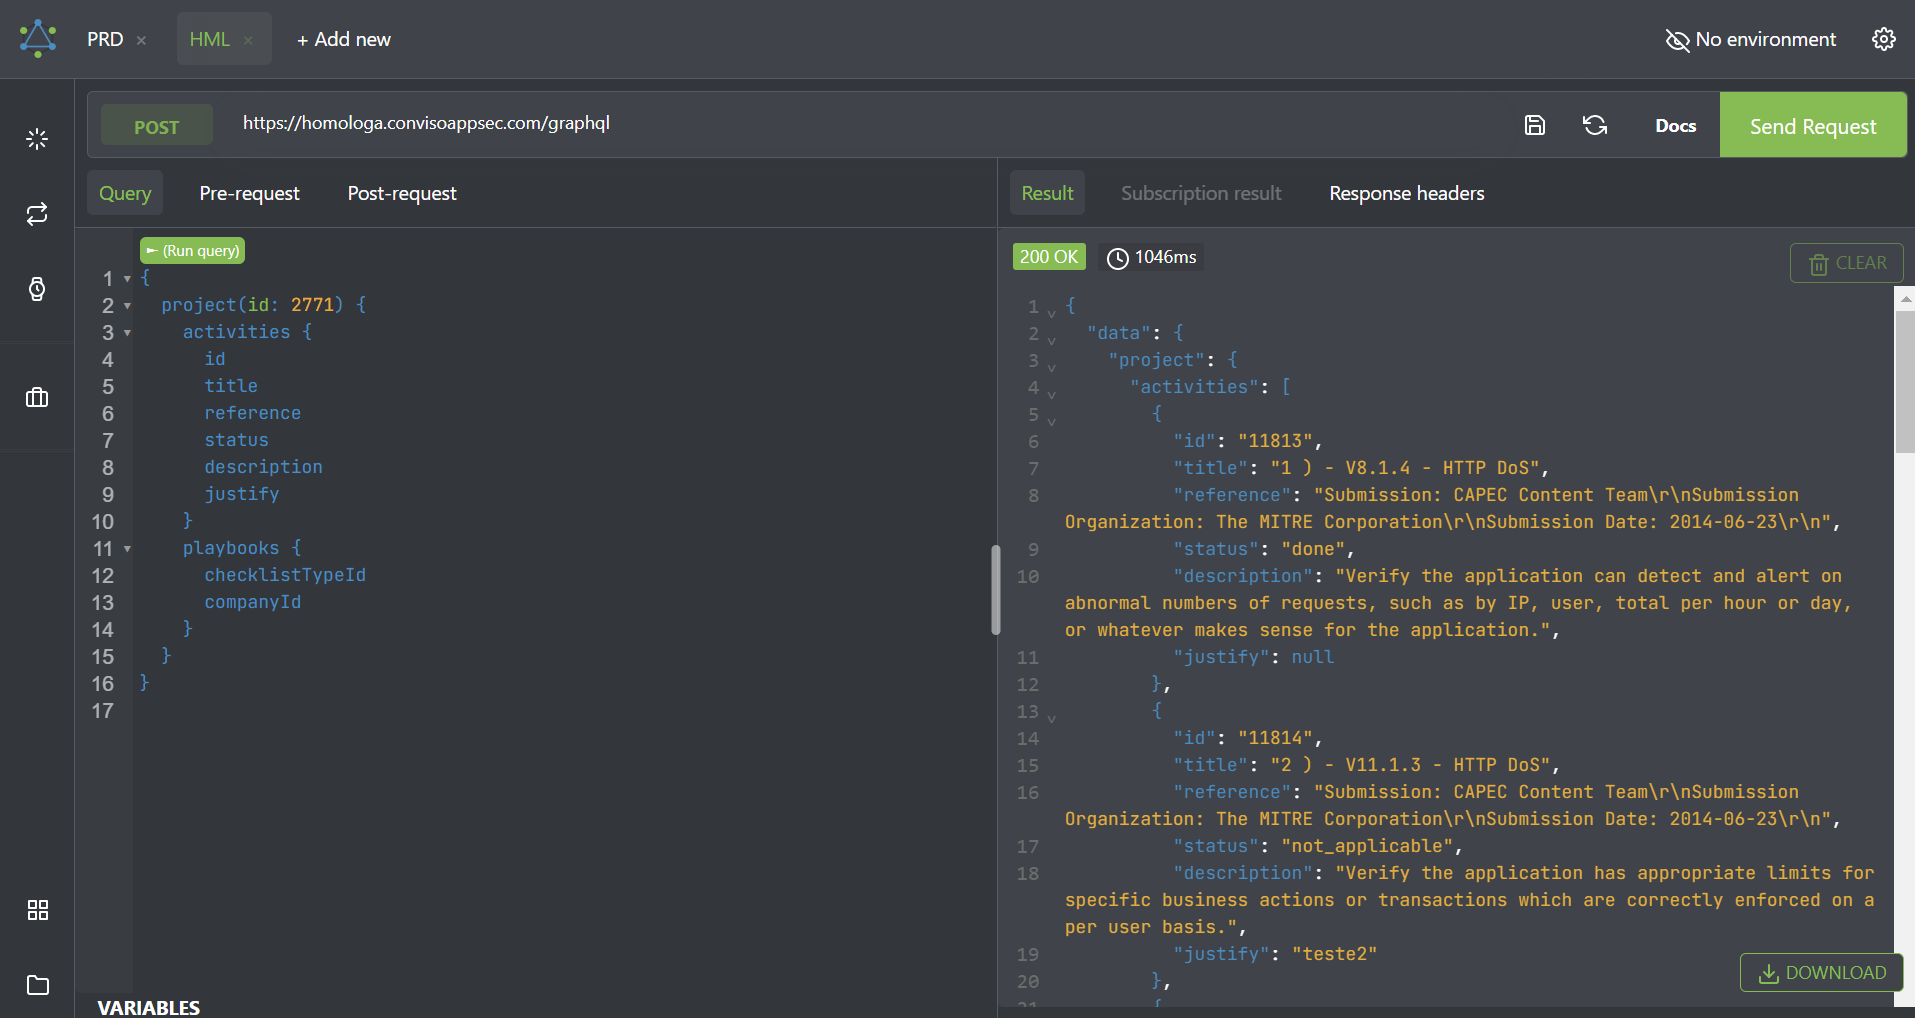This screenshot has height=1018, width=1915.
Task: Click the "description" field in query
Action: [x=264, y=467]
